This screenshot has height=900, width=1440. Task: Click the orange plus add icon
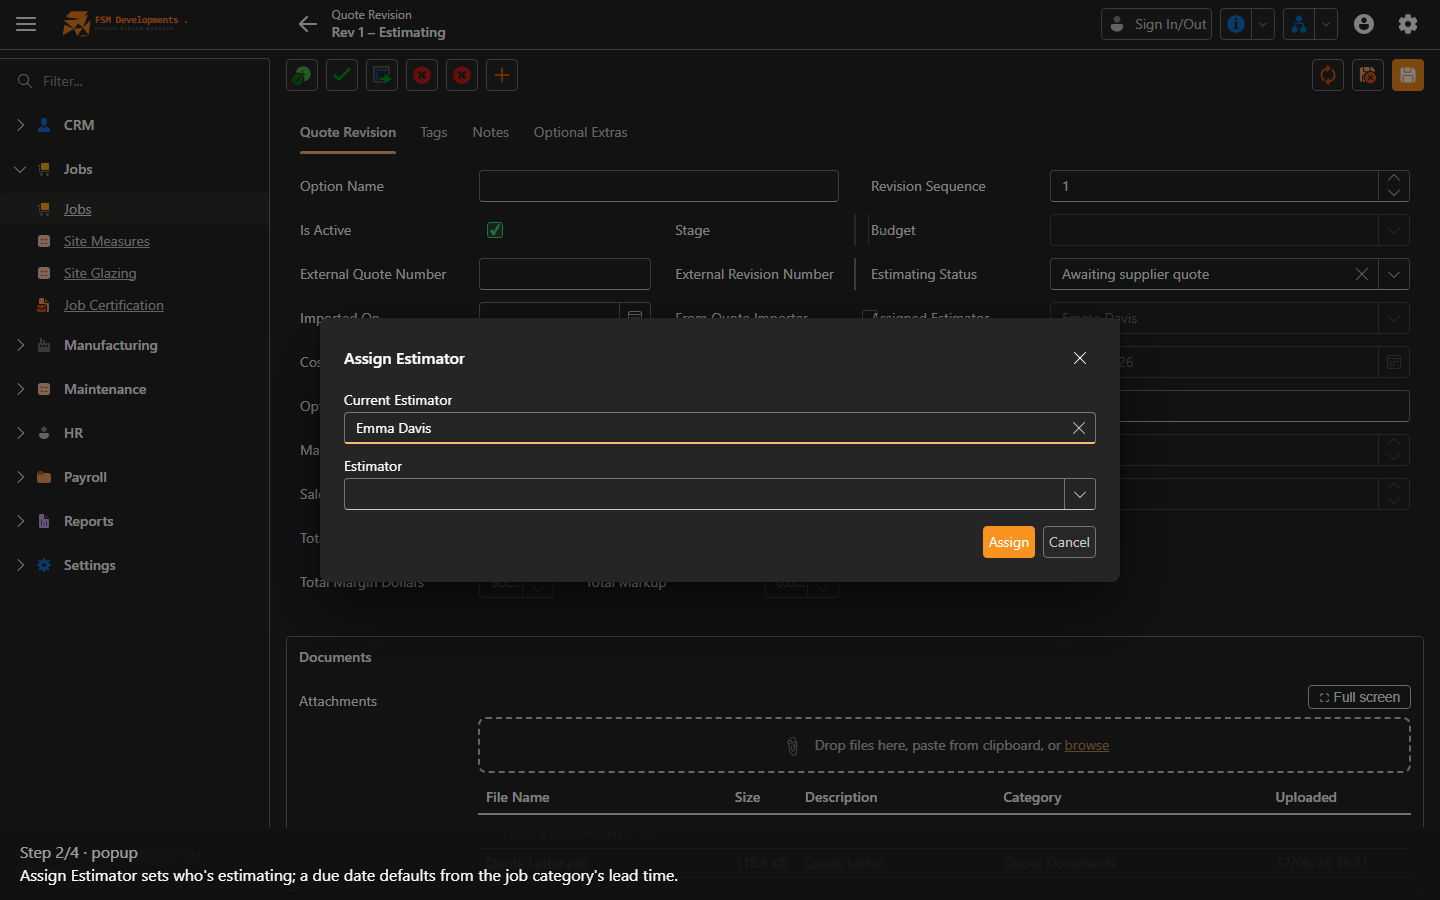(x=502, y=75)
